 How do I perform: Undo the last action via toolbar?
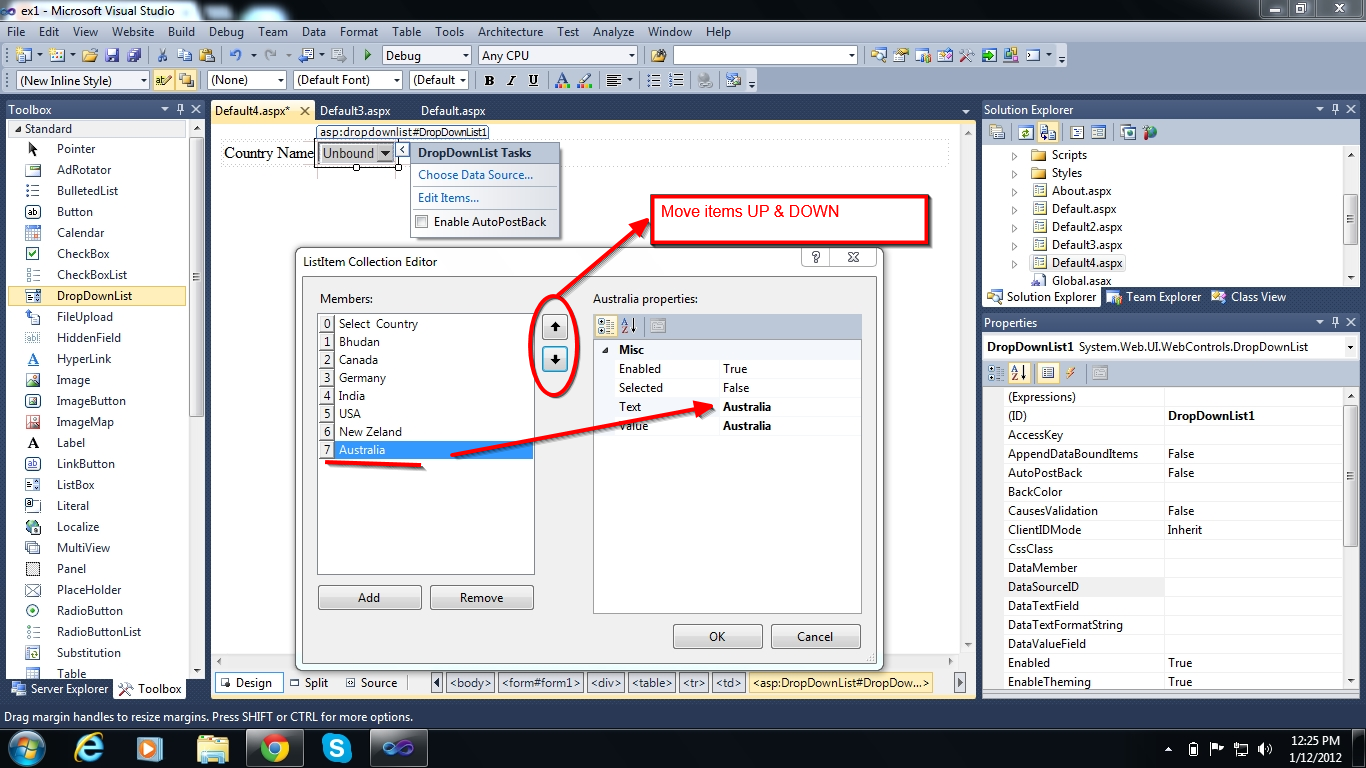click(x=236, y=56)
